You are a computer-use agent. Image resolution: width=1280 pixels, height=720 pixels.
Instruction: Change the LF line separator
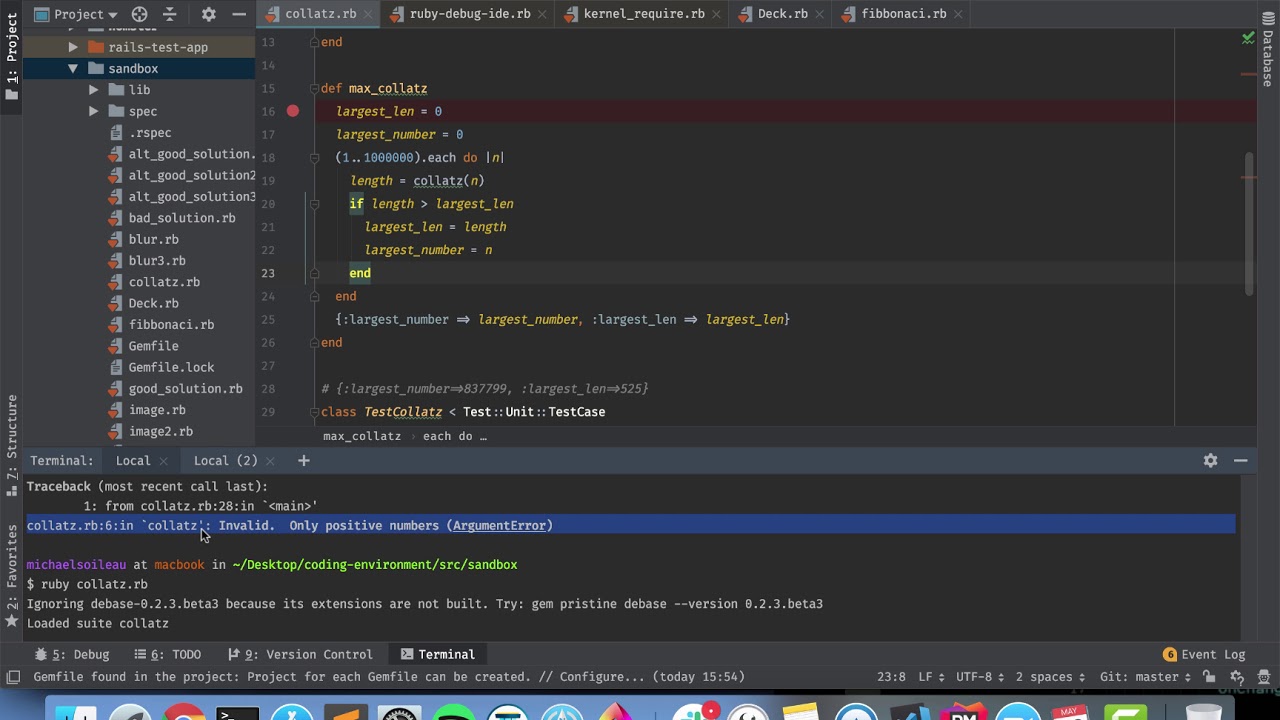(x=931, y=677)
